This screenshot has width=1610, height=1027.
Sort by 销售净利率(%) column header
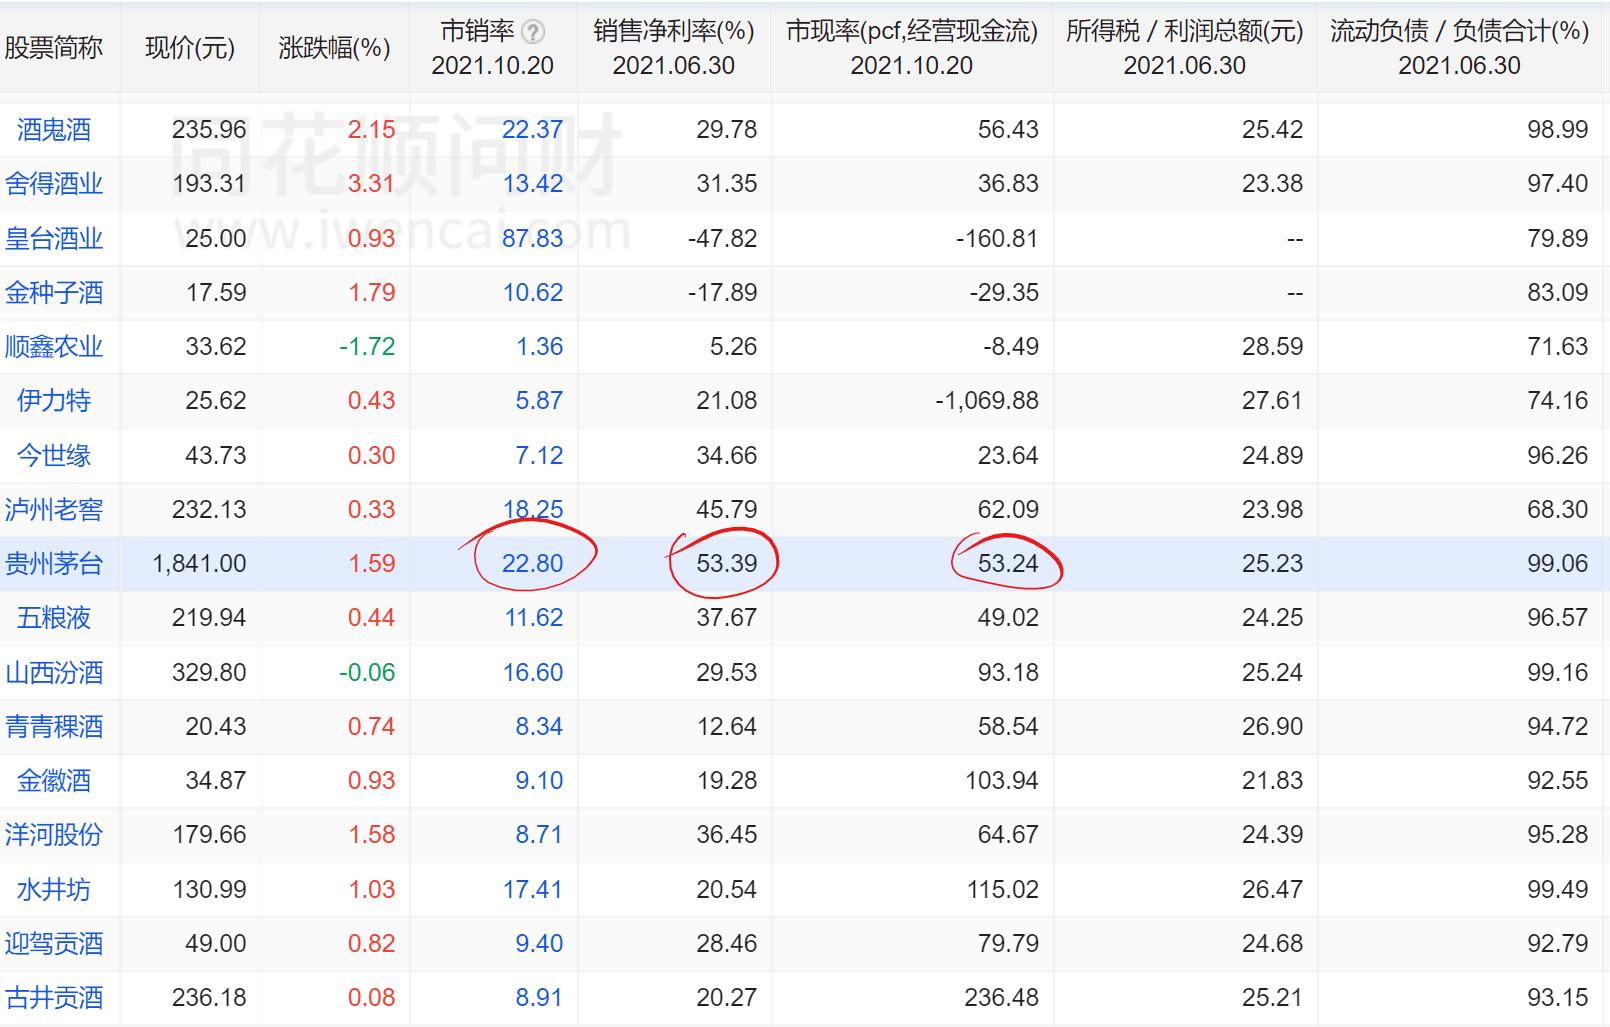[672, 47]
